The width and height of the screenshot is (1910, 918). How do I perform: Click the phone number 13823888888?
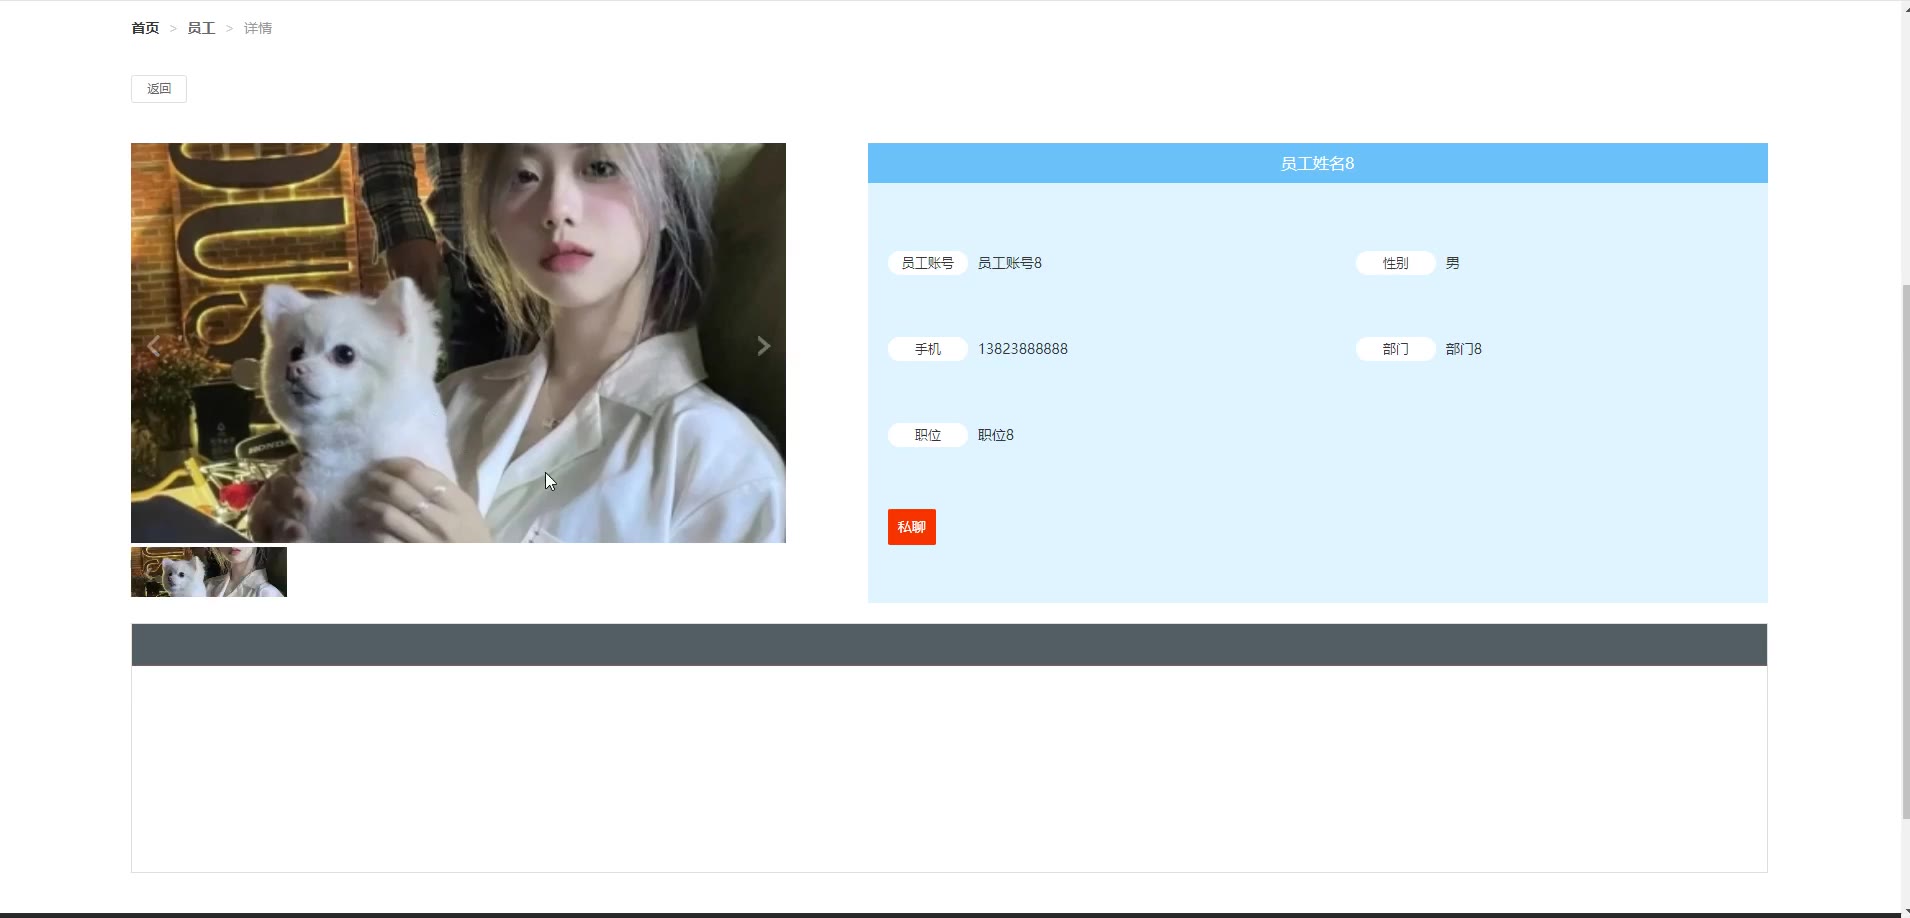[x=1023, y=349]
